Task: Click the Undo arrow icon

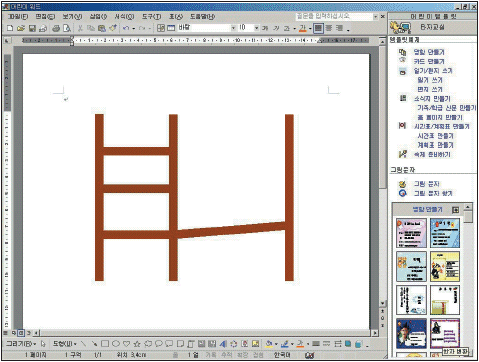Action: point(126,29)
